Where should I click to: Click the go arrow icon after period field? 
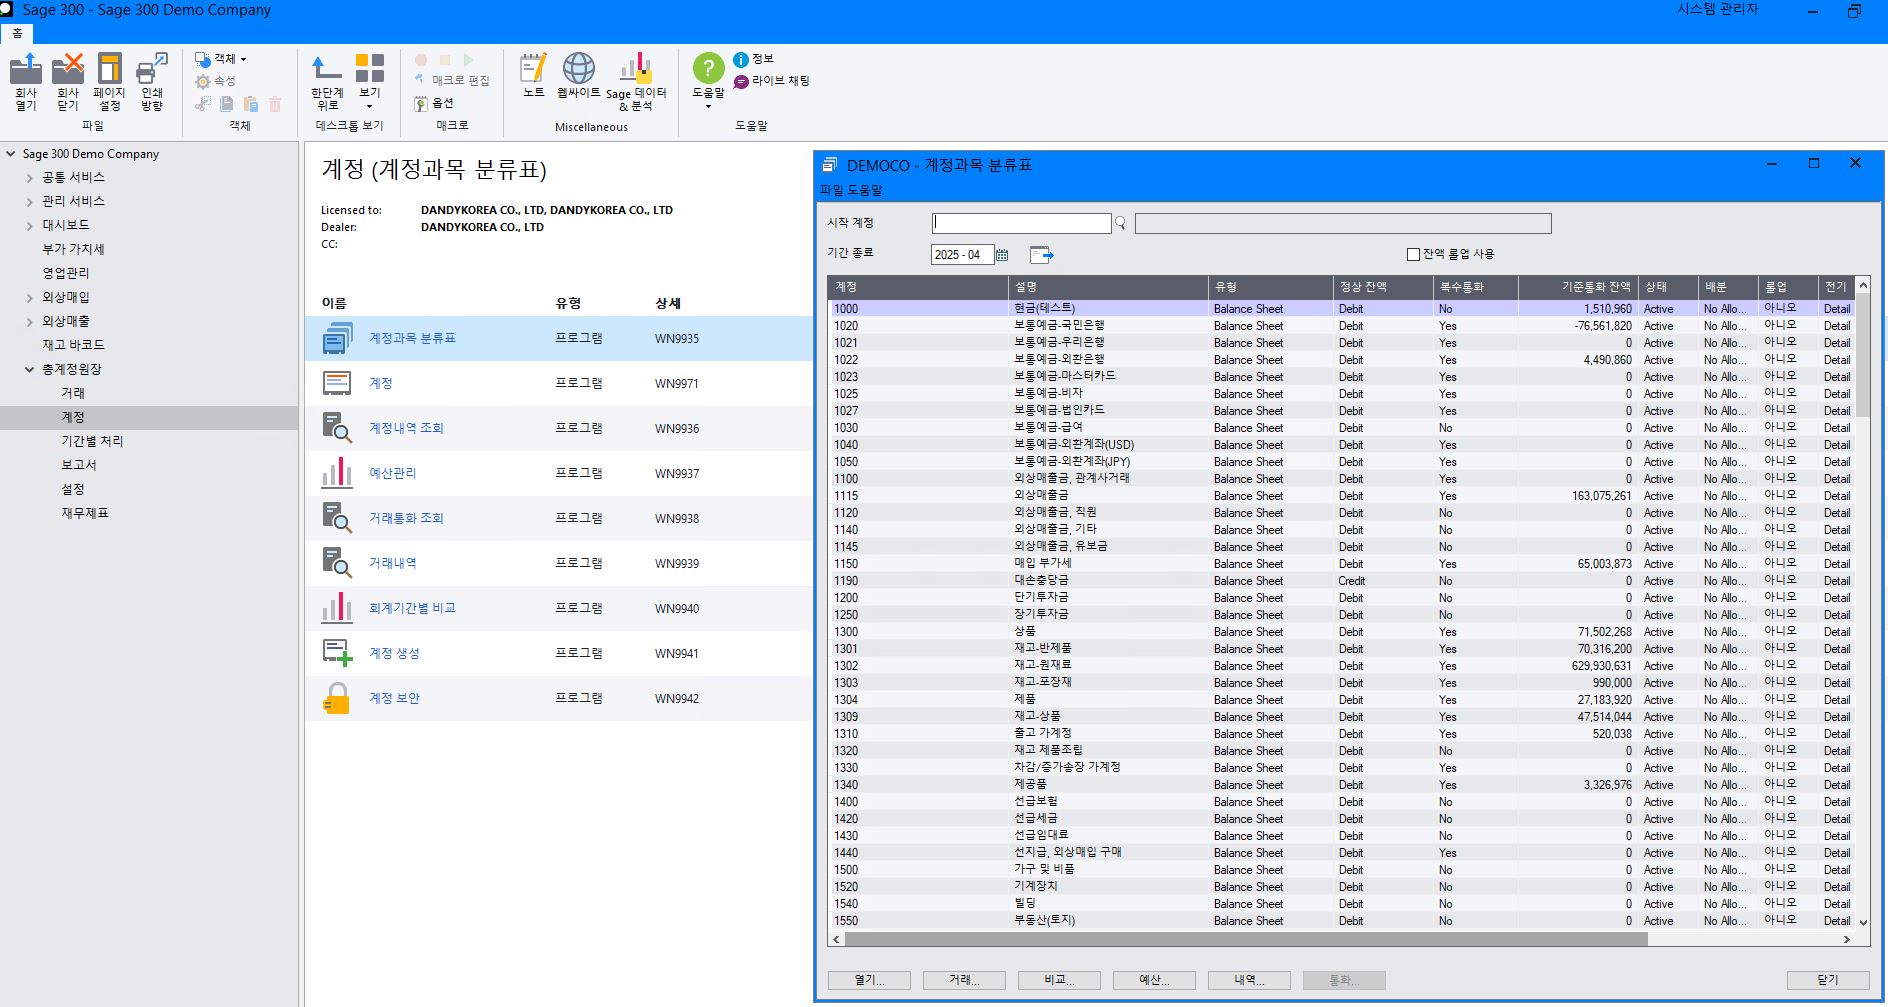pyautogui.click(x=1041, y=255)
